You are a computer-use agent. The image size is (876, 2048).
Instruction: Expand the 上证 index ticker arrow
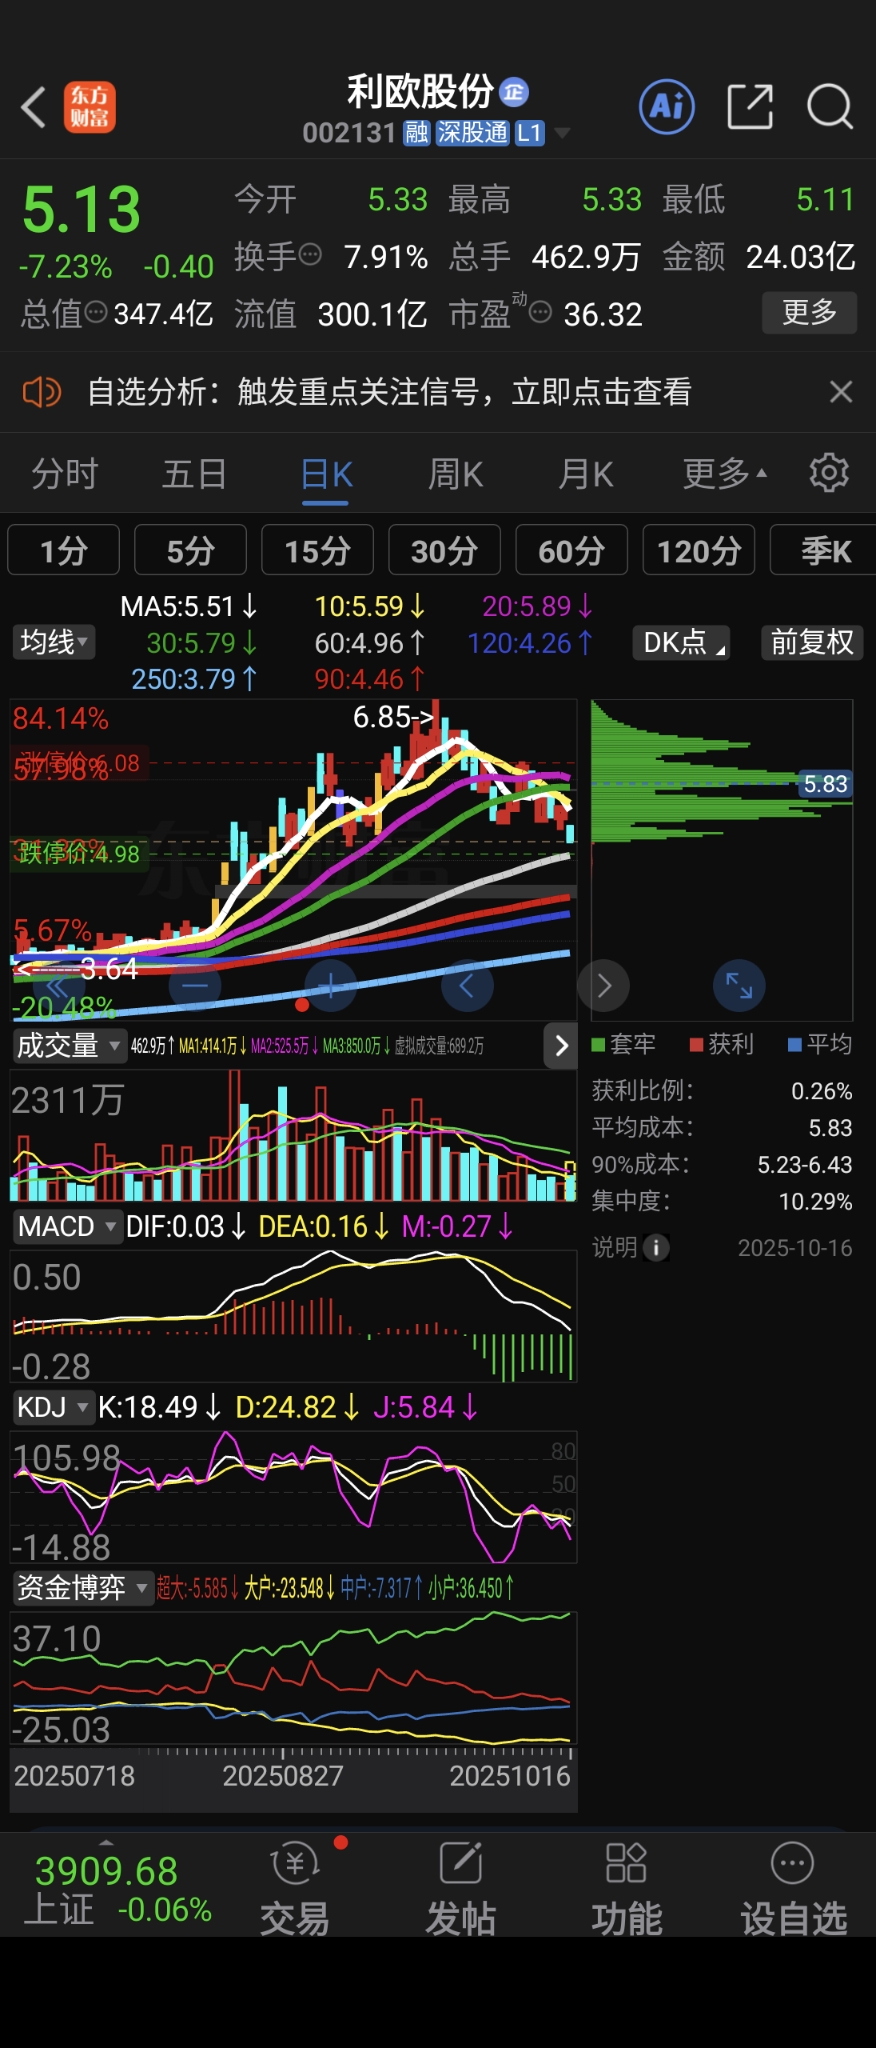(x=106, y=1842)
